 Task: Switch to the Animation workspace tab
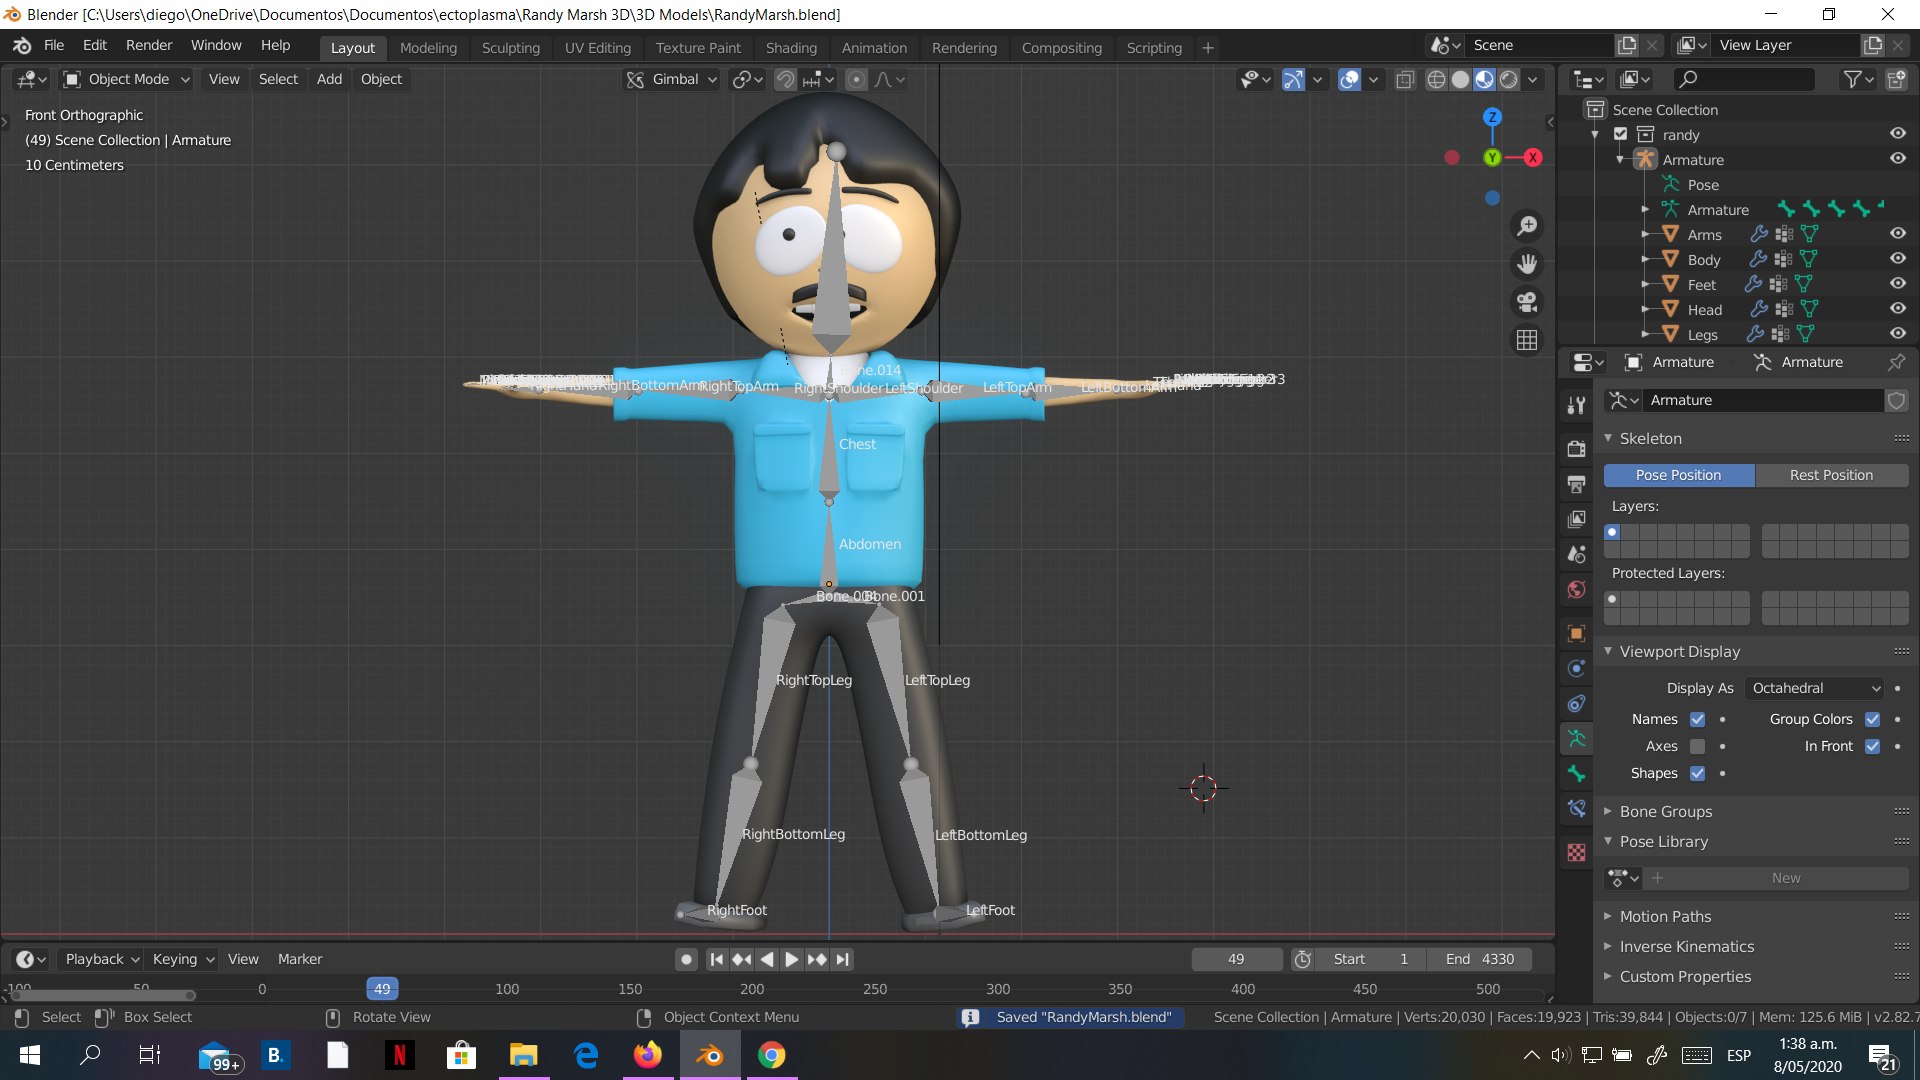(874, 48)
